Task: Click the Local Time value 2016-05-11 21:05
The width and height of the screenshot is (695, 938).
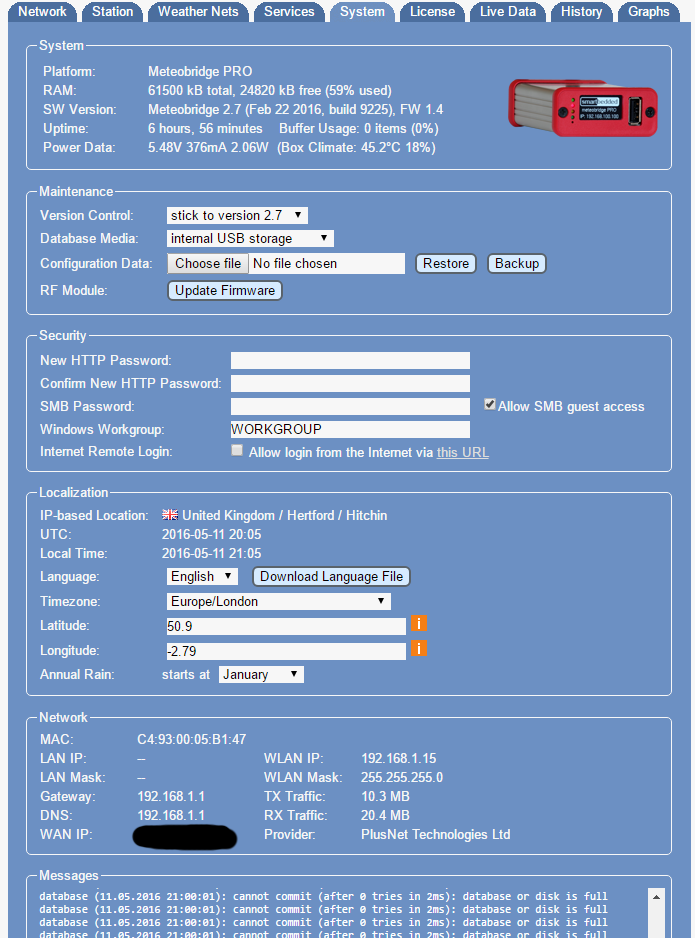Action: pyautogui.click(x=211, y=553)
